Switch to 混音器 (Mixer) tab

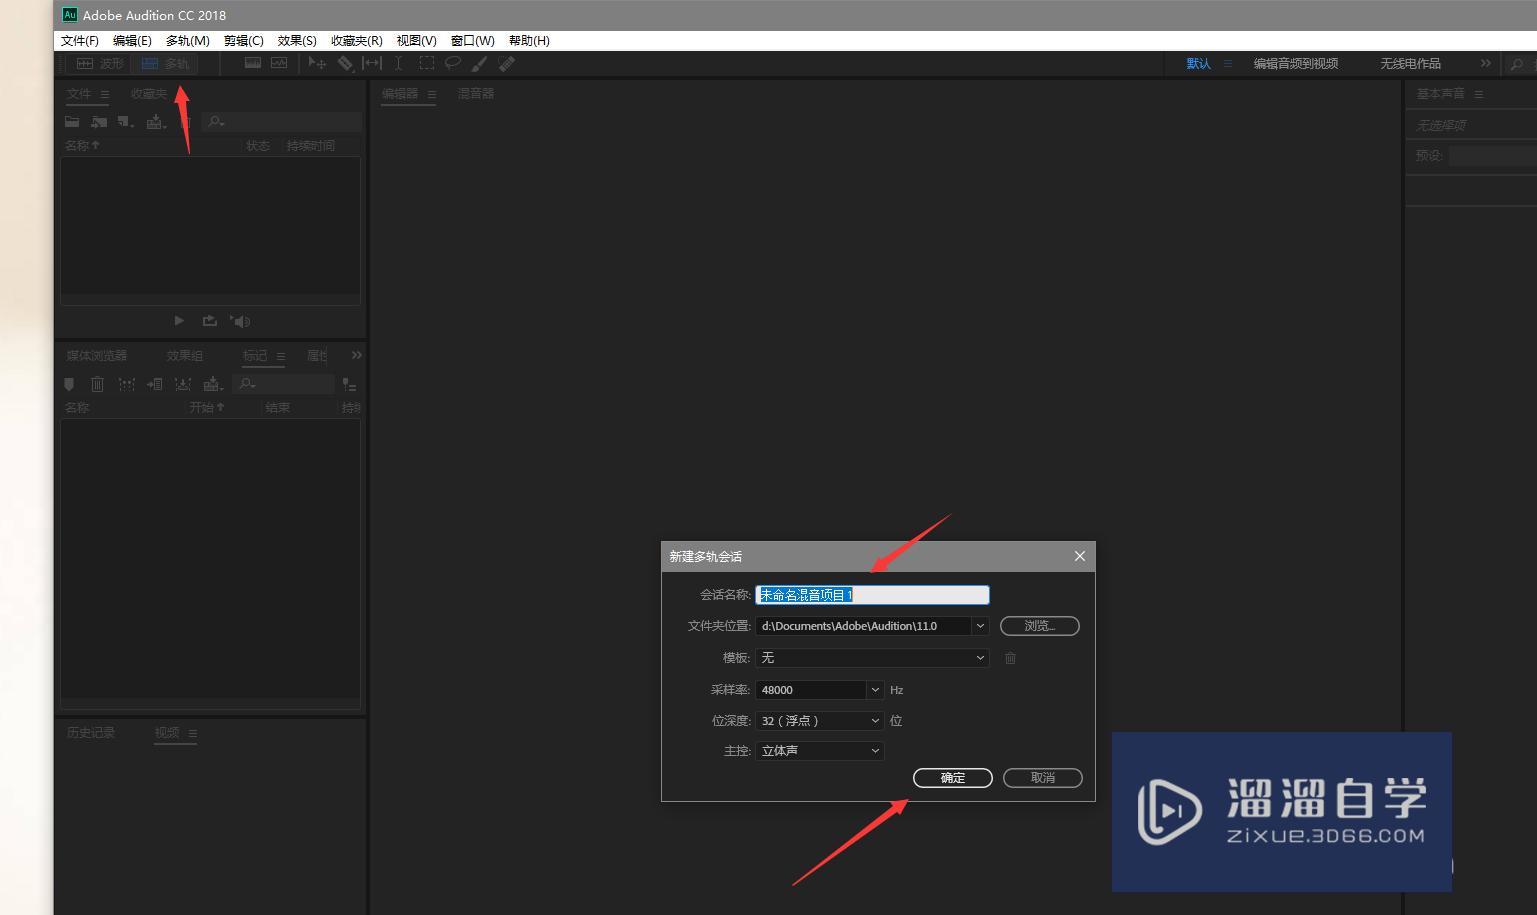tap(476, 94)
